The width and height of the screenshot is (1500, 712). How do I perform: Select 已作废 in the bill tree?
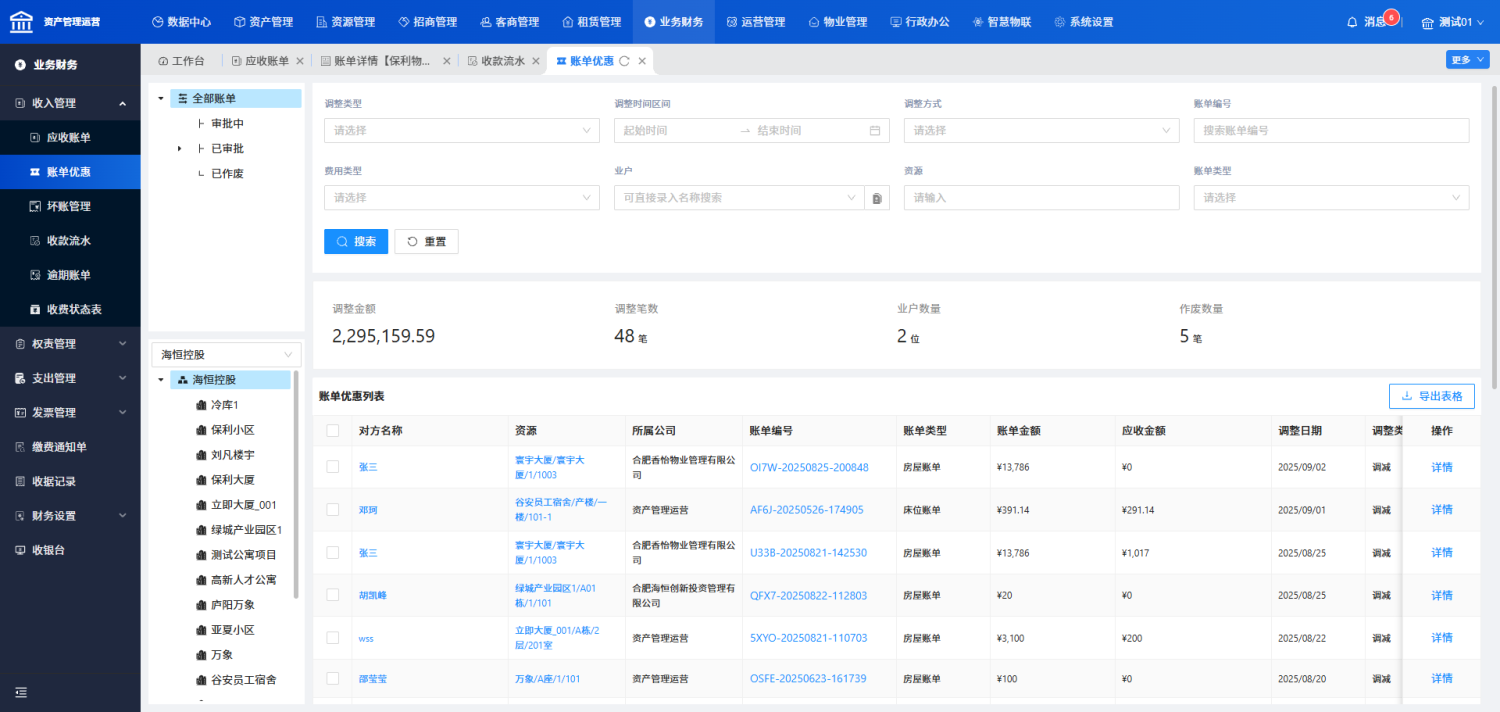[227, 173]
